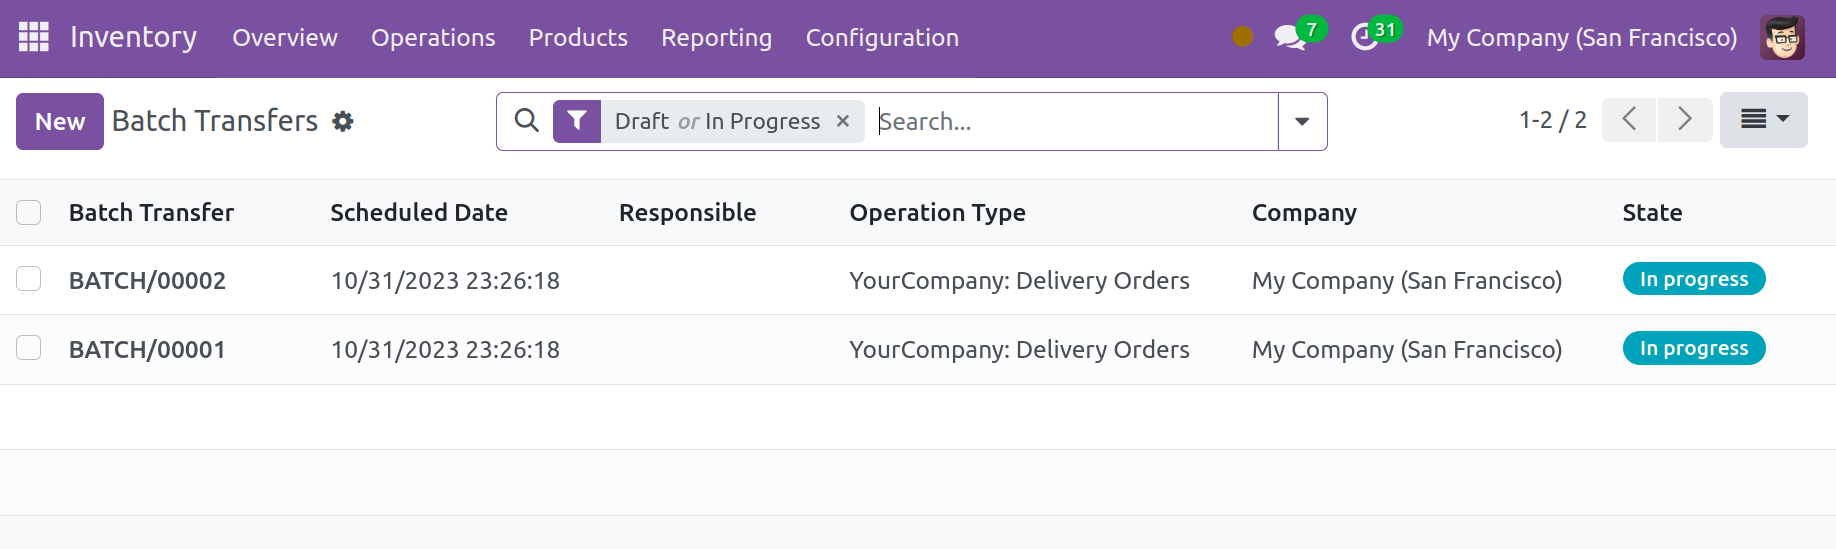Screen dimensions: 1836x549
Task: Click the filter funnel icon in search bar
Action: coord(577,121)
